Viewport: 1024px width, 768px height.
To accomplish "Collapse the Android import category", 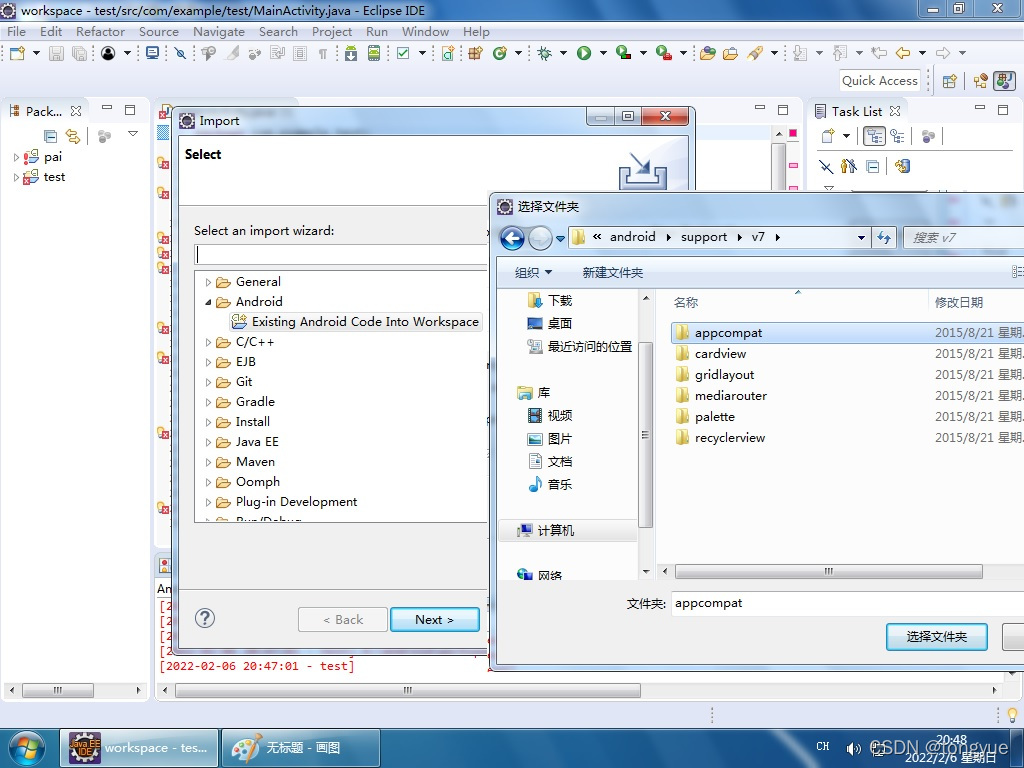I will point(208,302).
